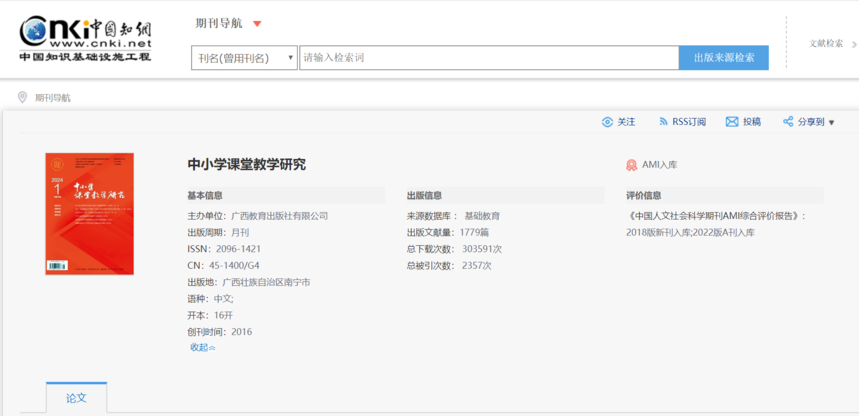This screenshot has width=859, height=416.
Task: Expand the 分享到 dropdown arrow
Action: [x=831, y=123]
